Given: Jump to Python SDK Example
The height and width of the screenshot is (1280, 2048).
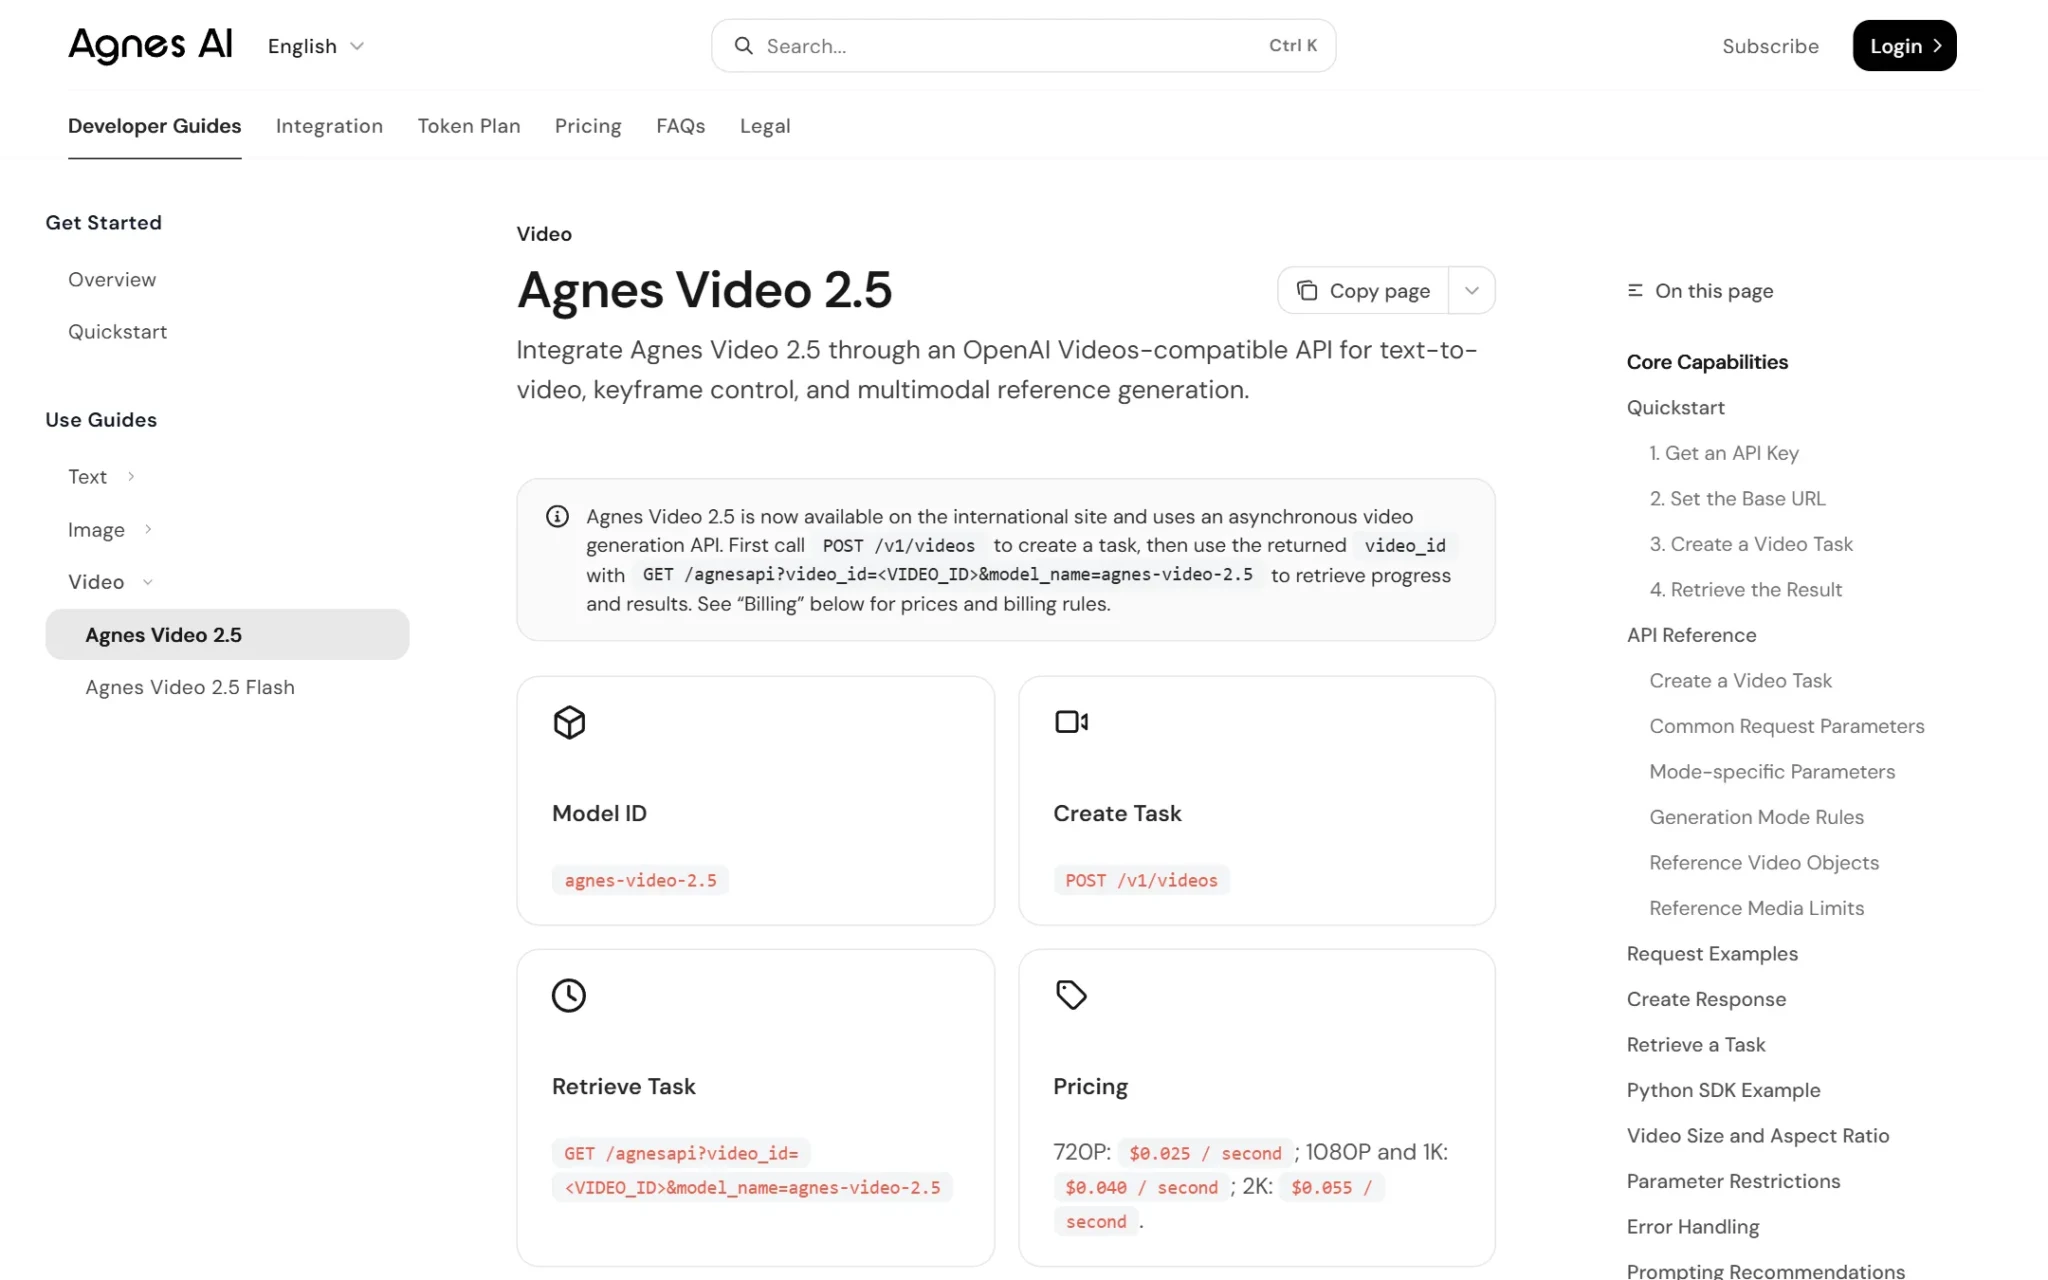Looking at the screenshot, I should [1723, 1090].
